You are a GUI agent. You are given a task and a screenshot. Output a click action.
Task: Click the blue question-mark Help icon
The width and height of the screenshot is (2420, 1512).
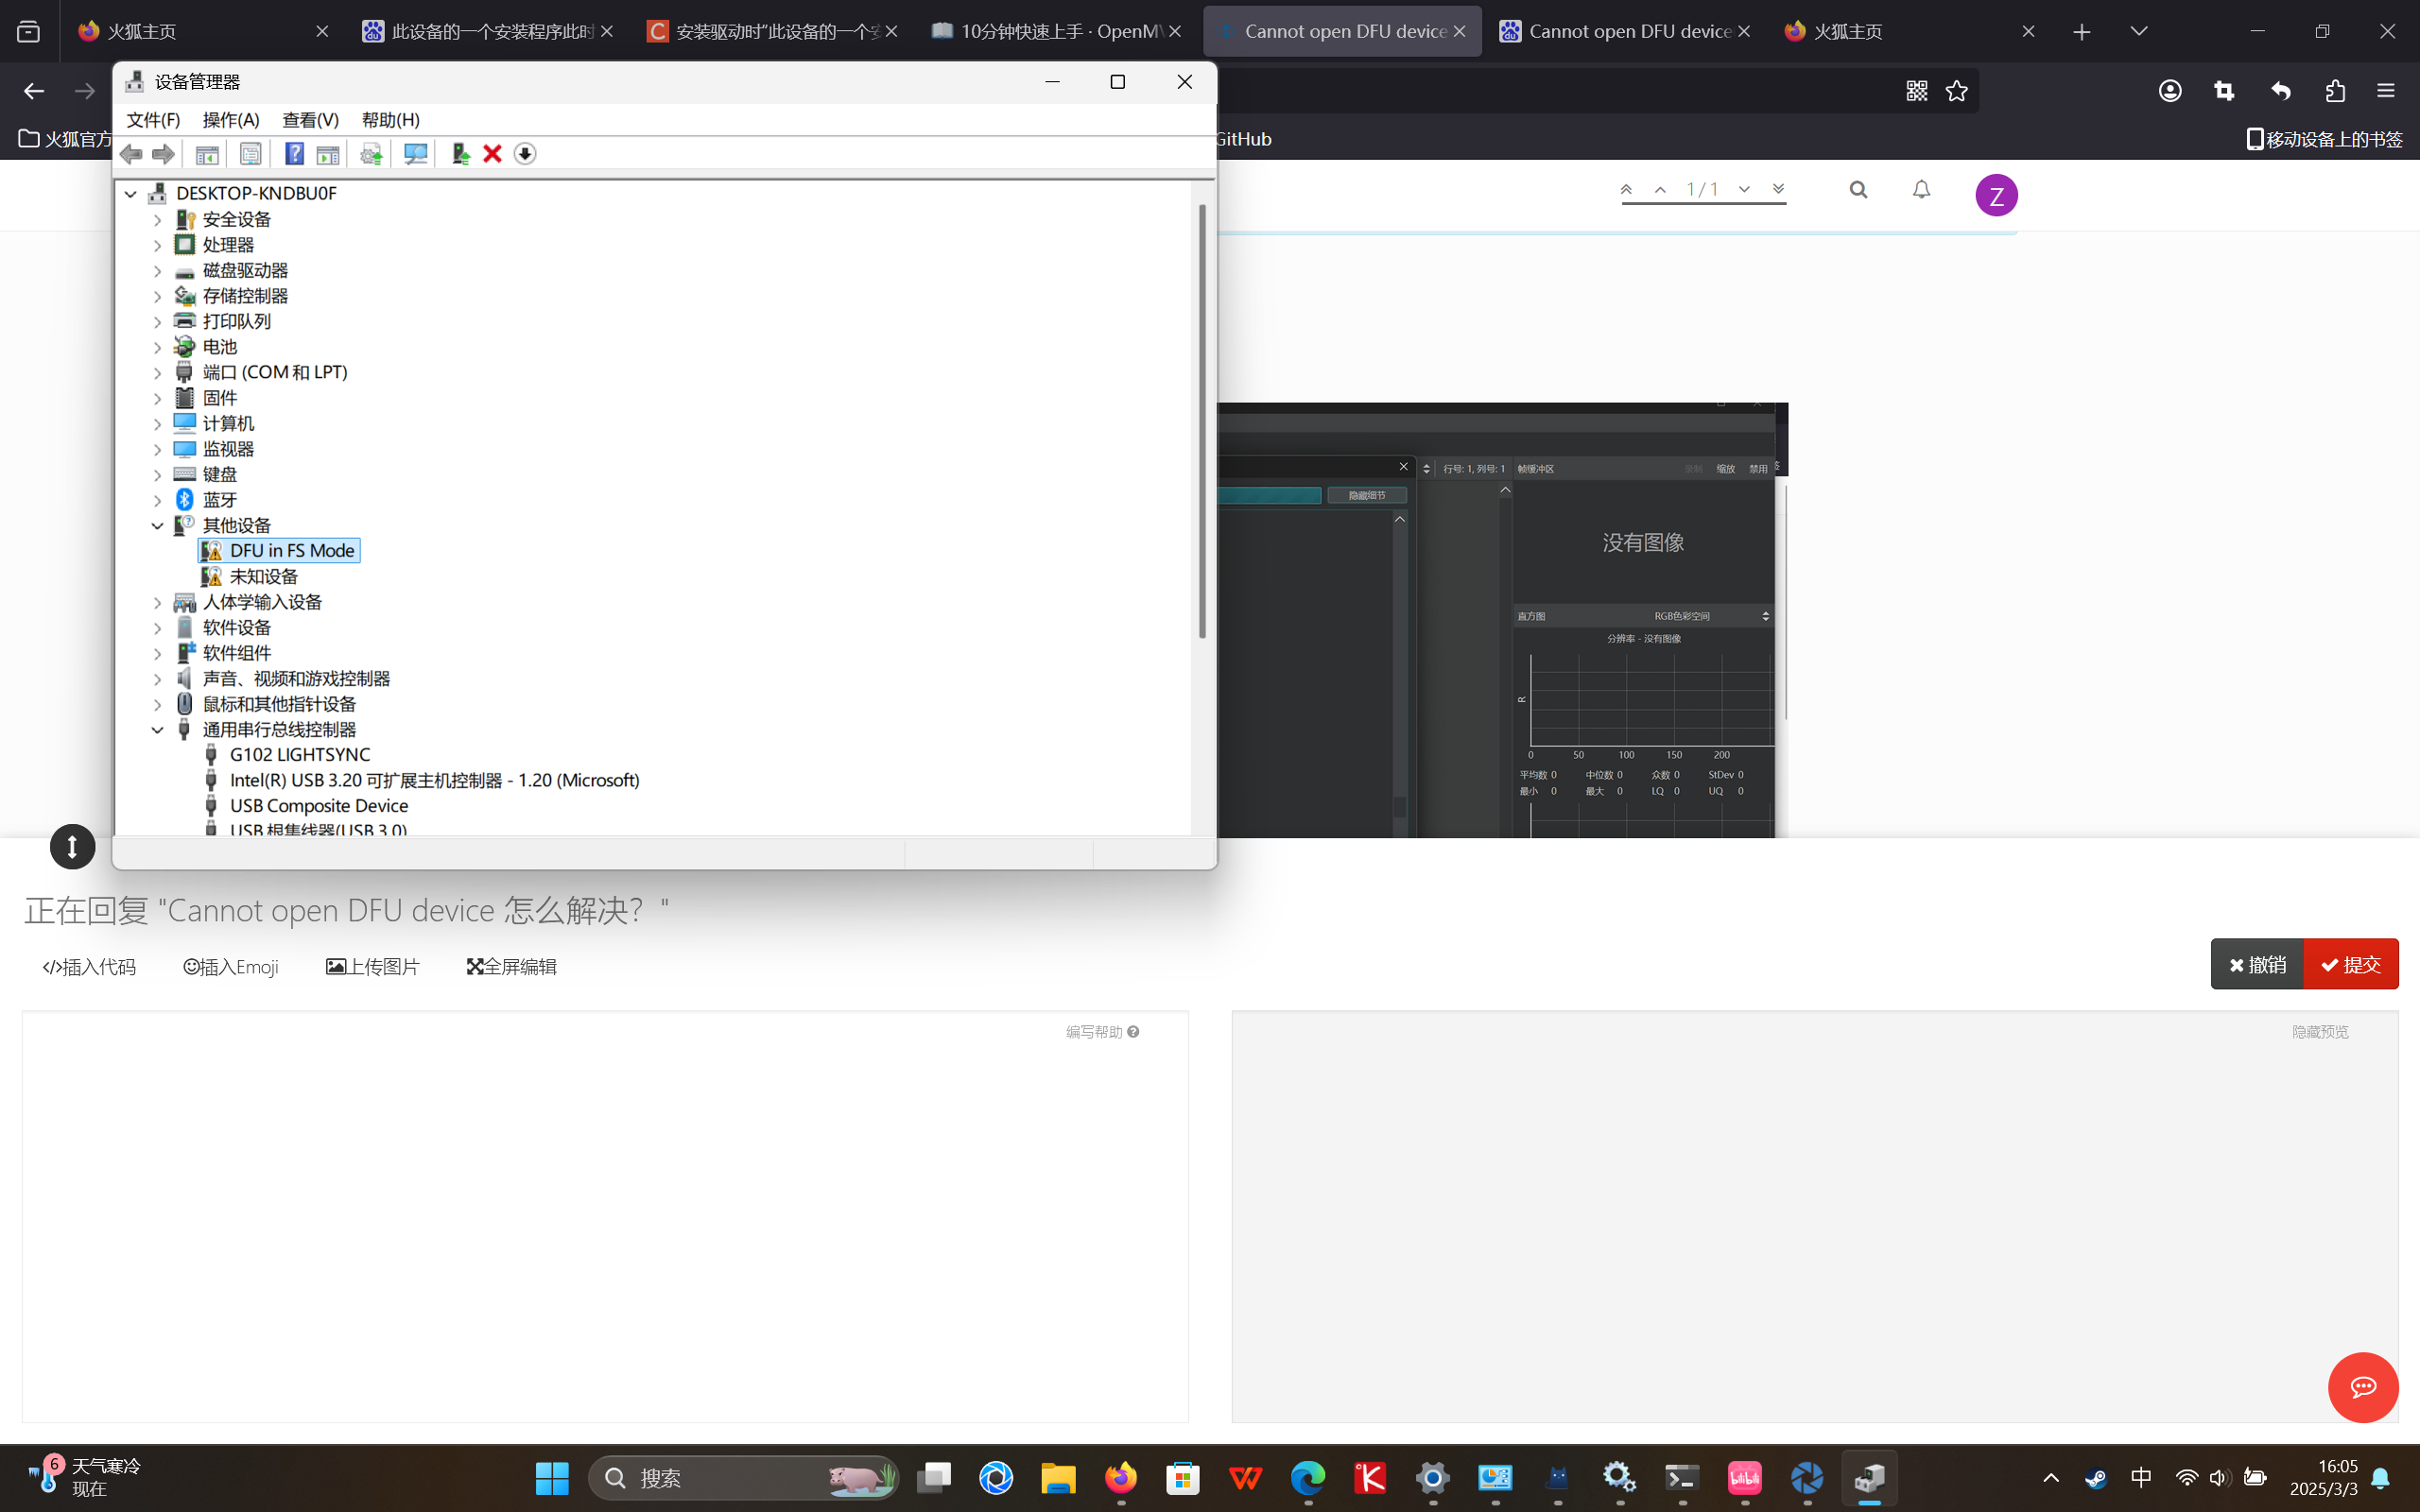click(294, 154)
